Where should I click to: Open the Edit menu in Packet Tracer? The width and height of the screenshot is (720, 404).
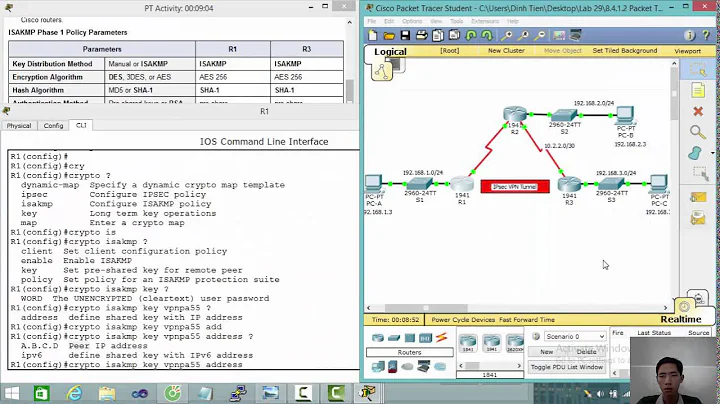coord(389,21)
